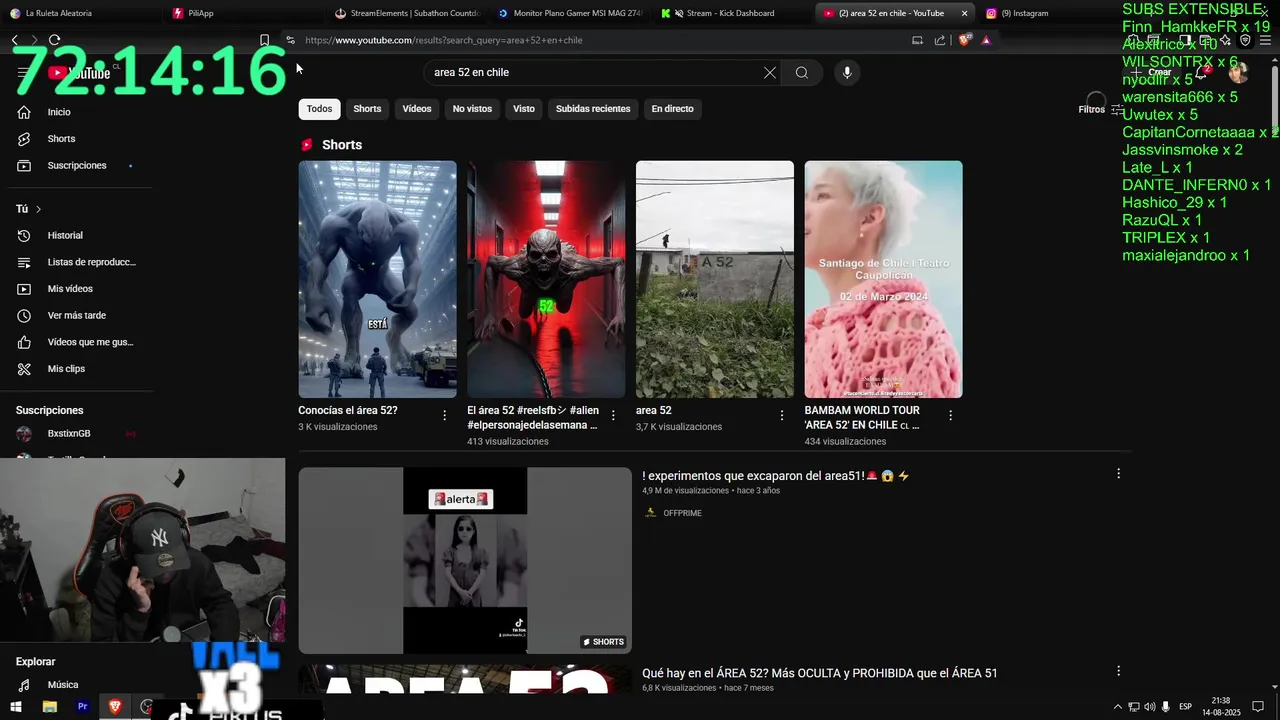
Task: Go back in the browser
Action: pos(15,40)
